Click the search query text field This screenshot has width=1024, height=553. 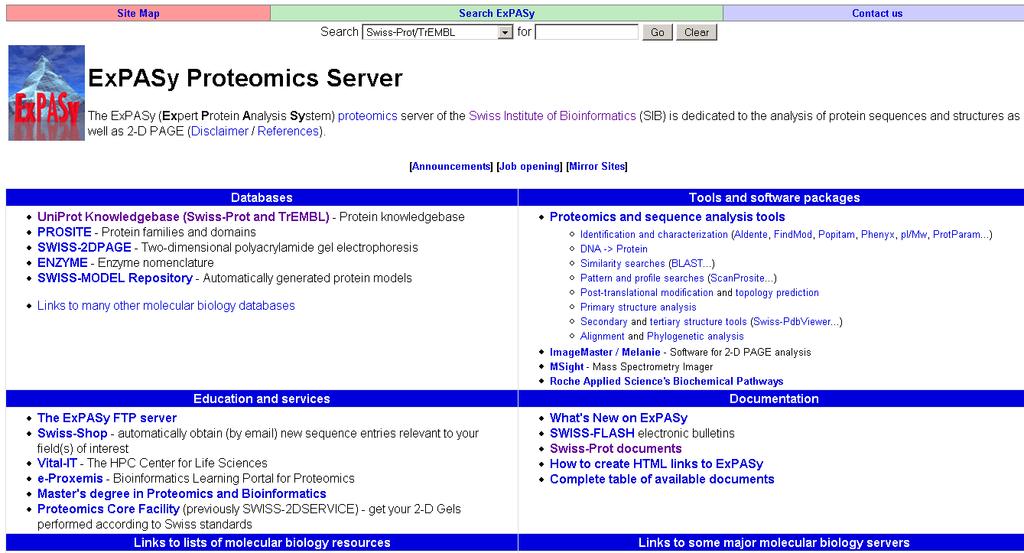[x=586, y=32]
